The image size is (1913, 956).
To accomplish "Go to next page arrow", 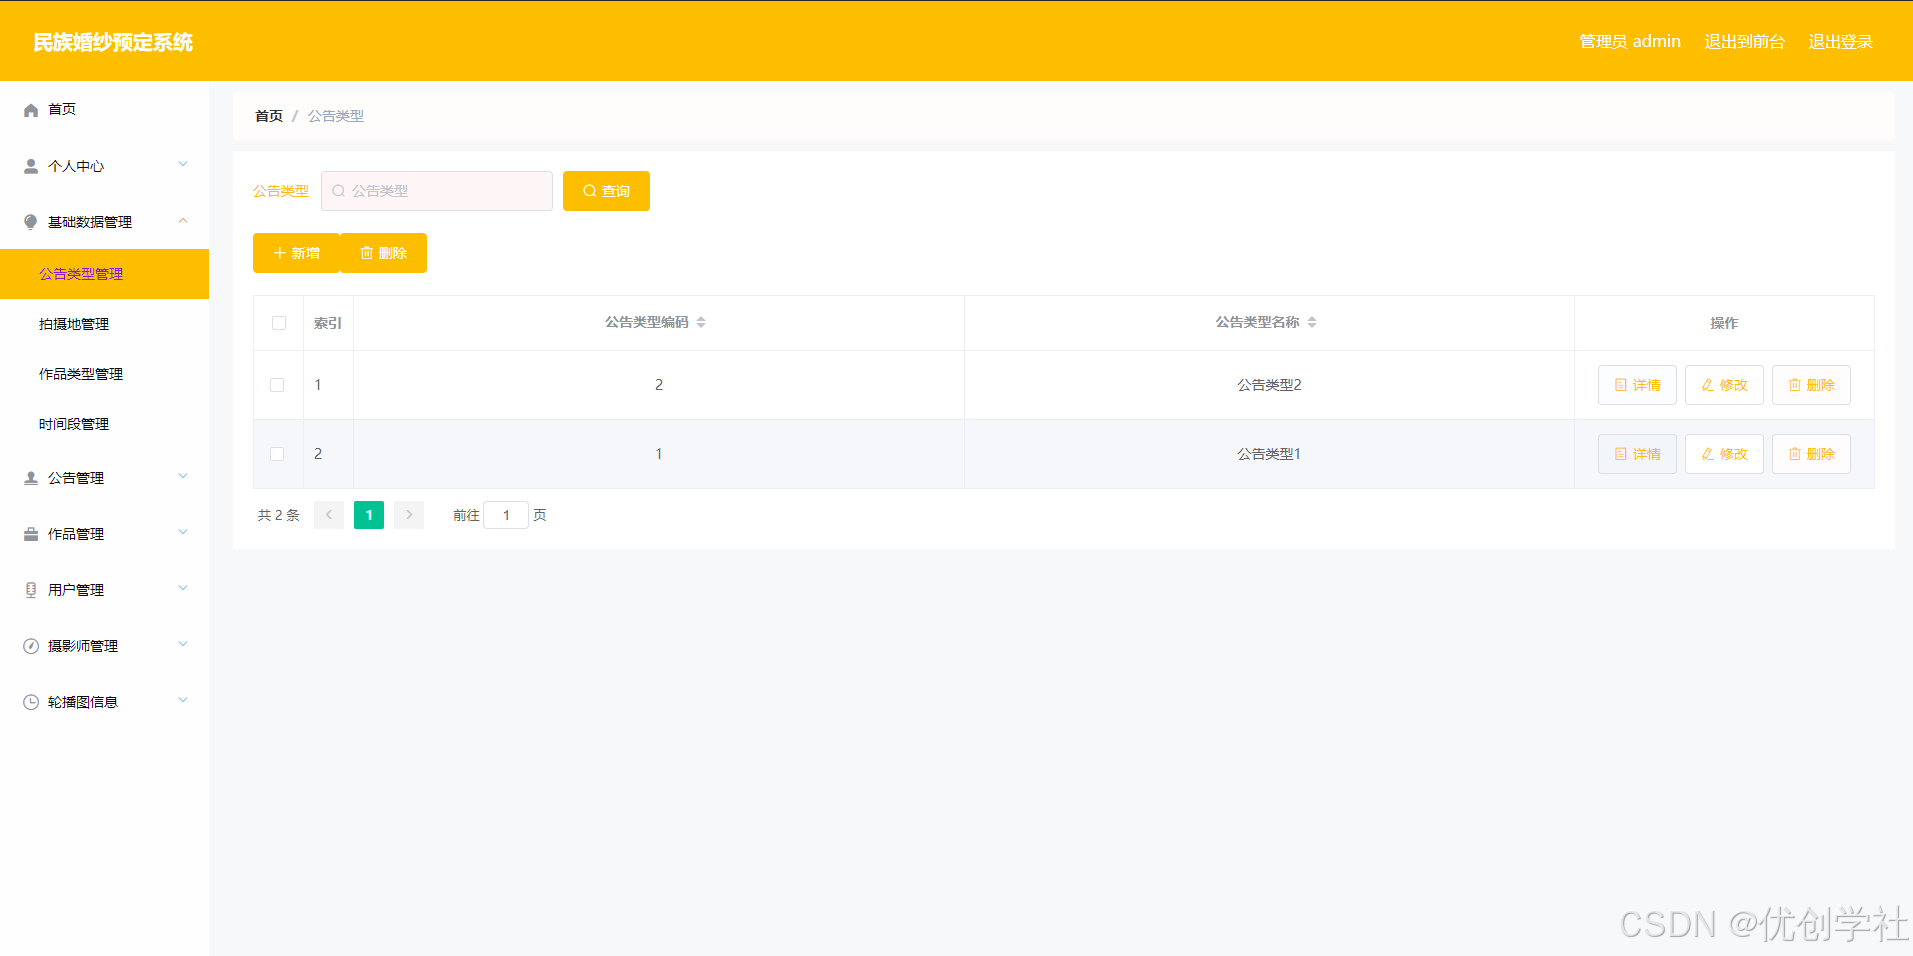I will coord(409,515).
